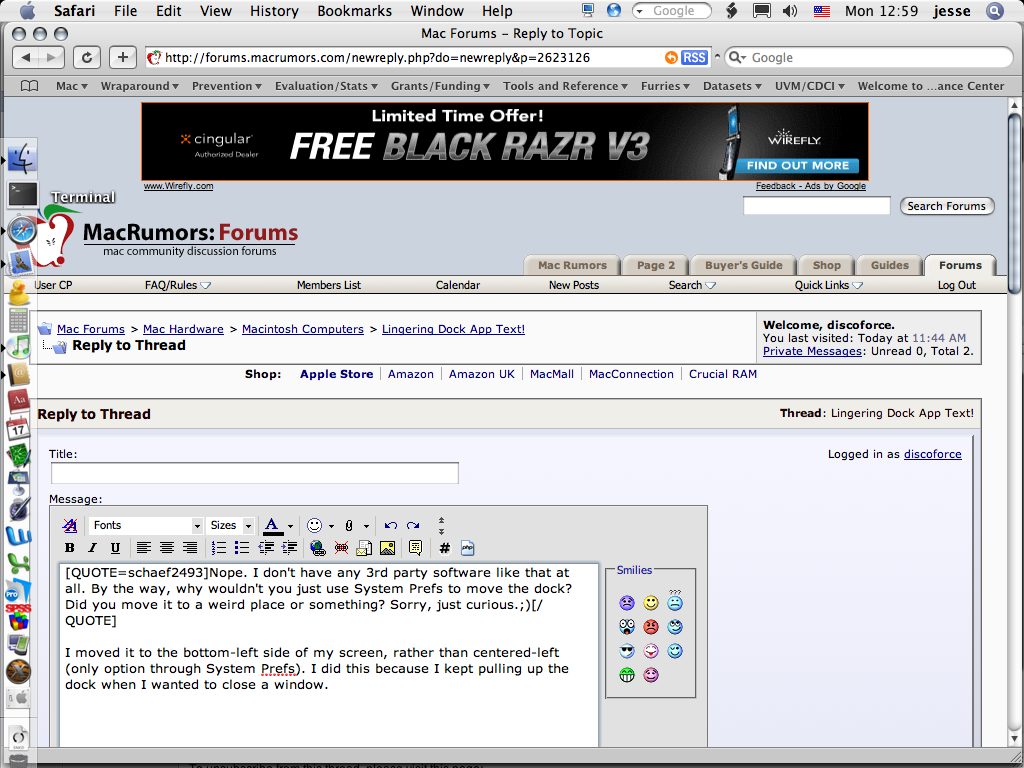Increase indent in message editor
Viewport: 1024px width, 768px height.
click(289, 548)
